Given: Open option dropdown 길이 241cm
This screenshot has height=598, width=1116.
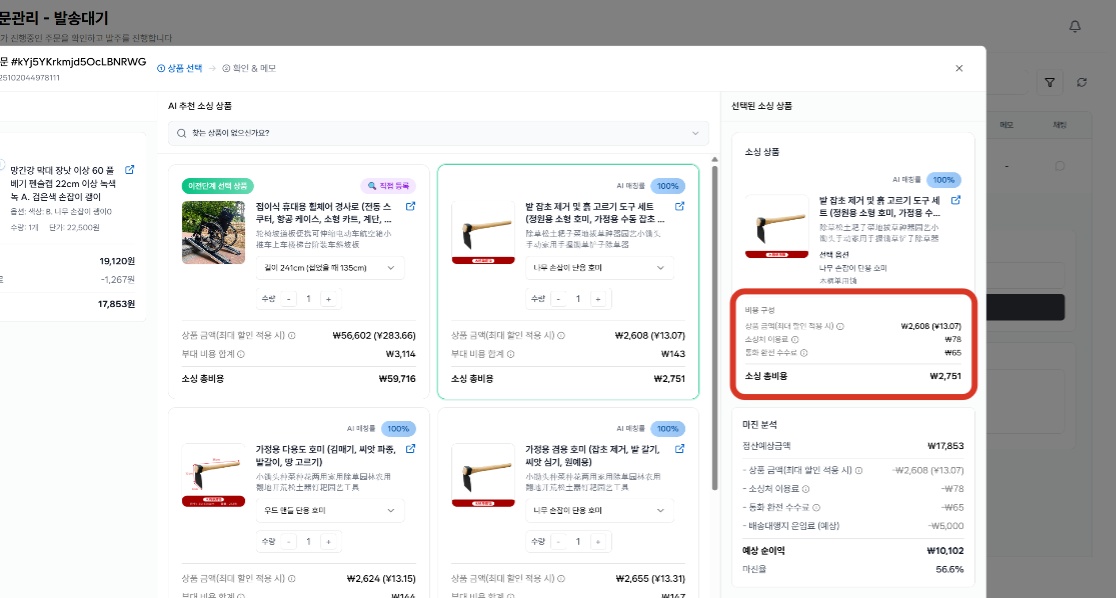Looking at the screenshot, I should pos(330,268).
